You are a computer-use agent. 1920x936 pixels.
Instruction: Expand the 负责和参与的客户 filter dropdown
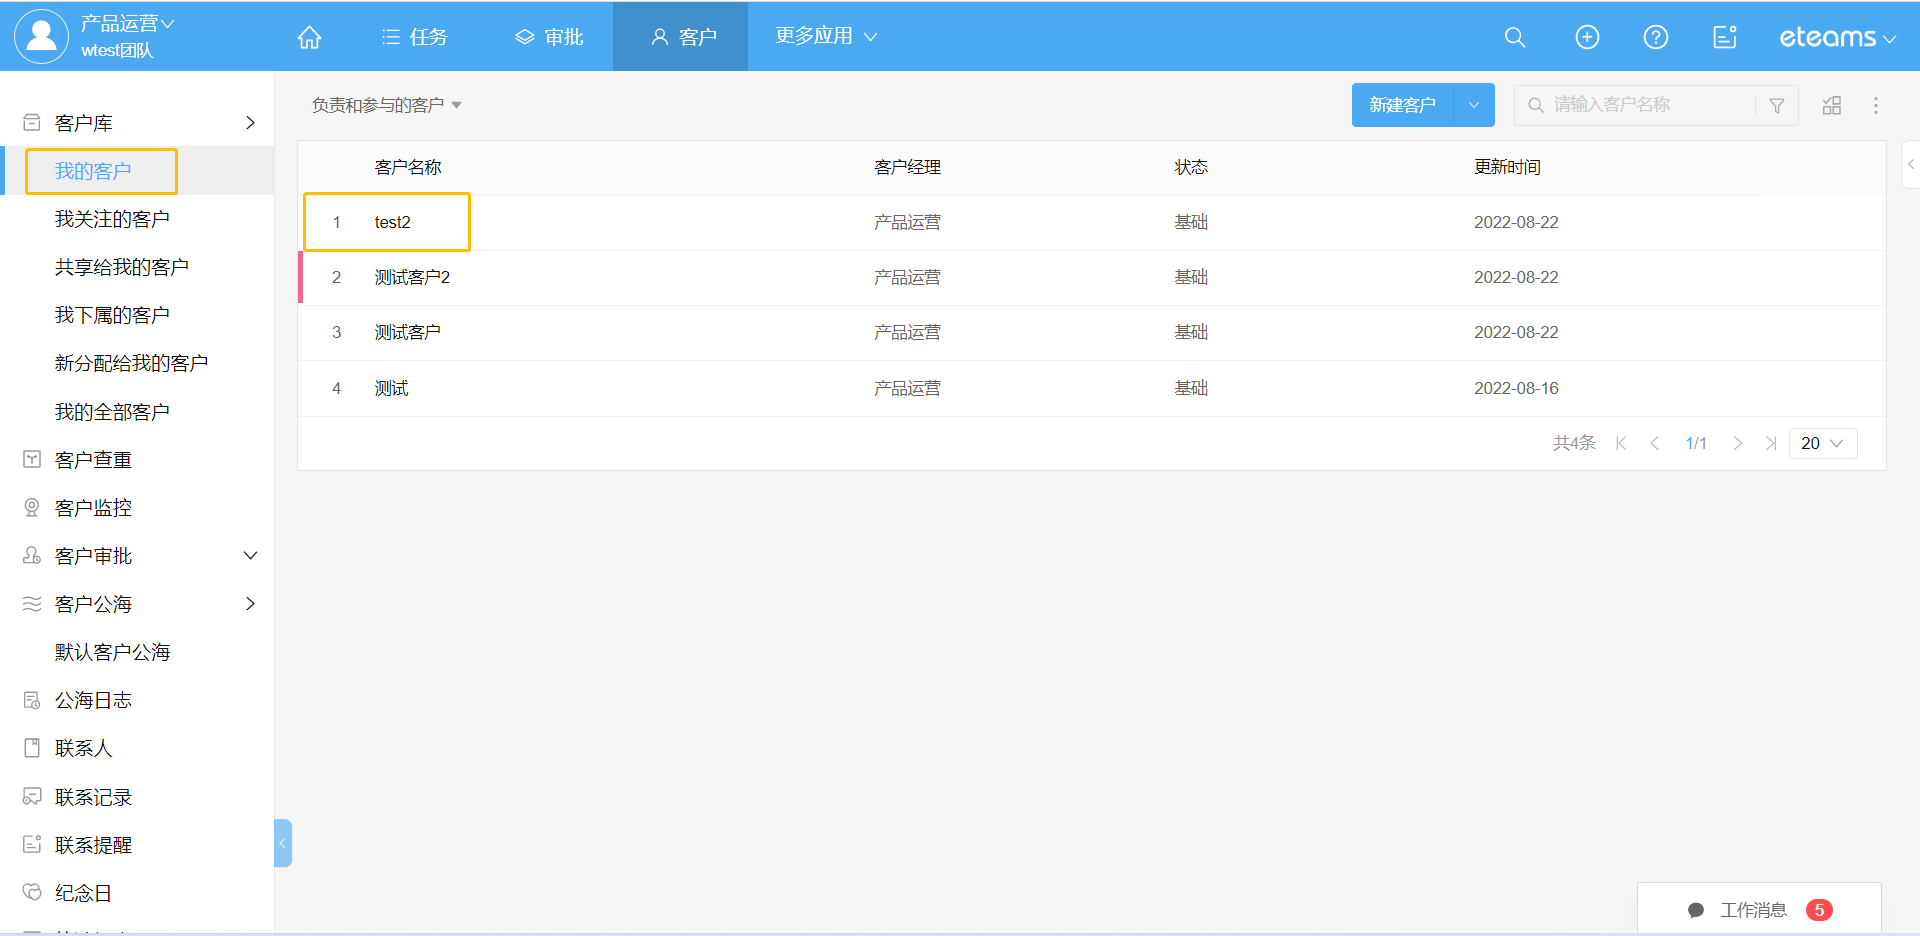(x=386, y=105)
